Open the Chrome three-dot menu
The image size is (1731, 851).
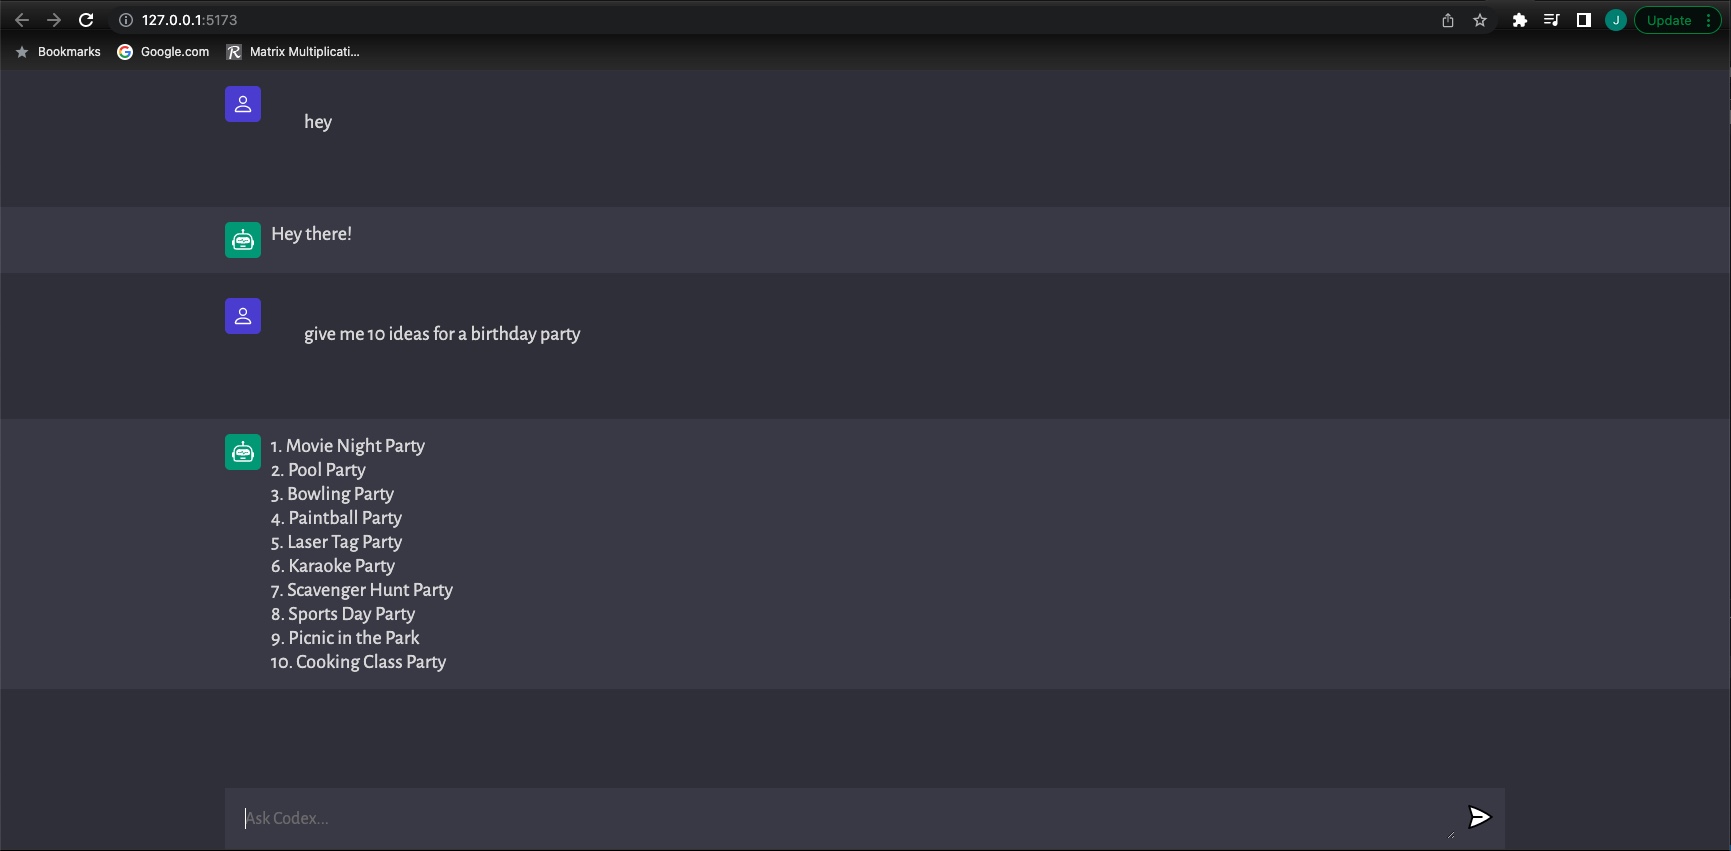click(x=1713, y=19)
